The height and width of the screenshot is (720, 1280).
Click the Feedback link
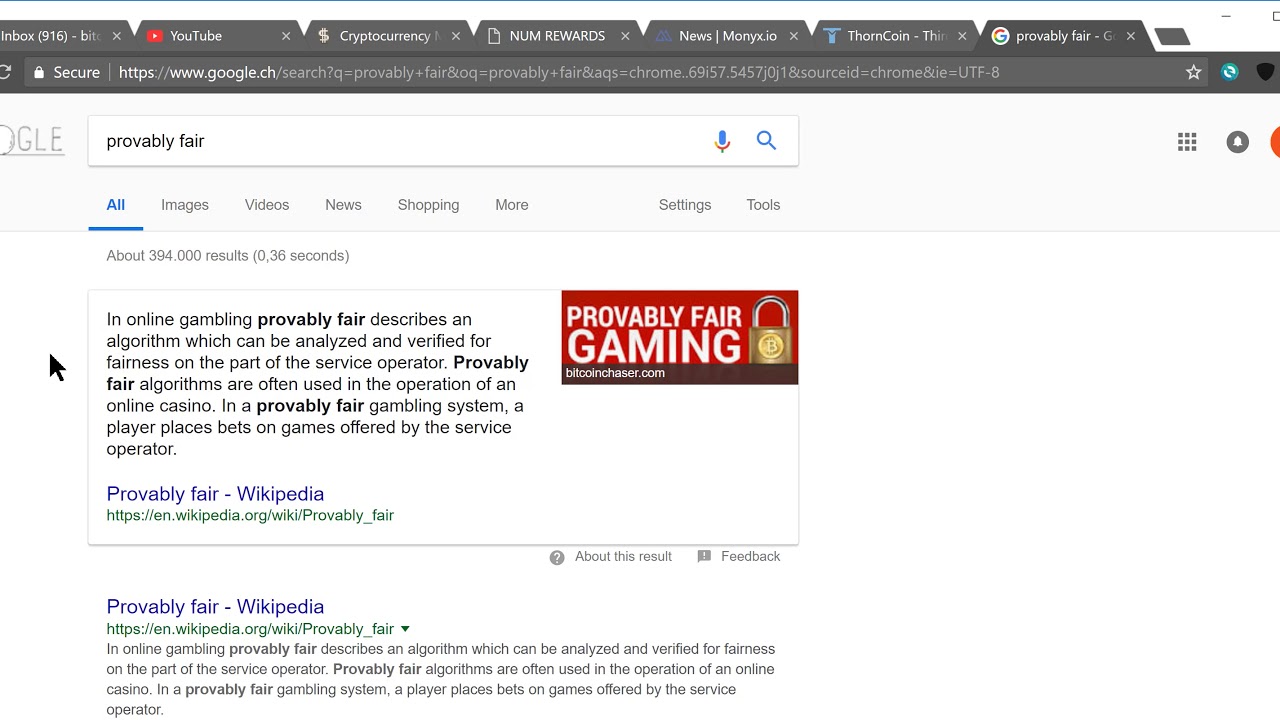point(750,557)
